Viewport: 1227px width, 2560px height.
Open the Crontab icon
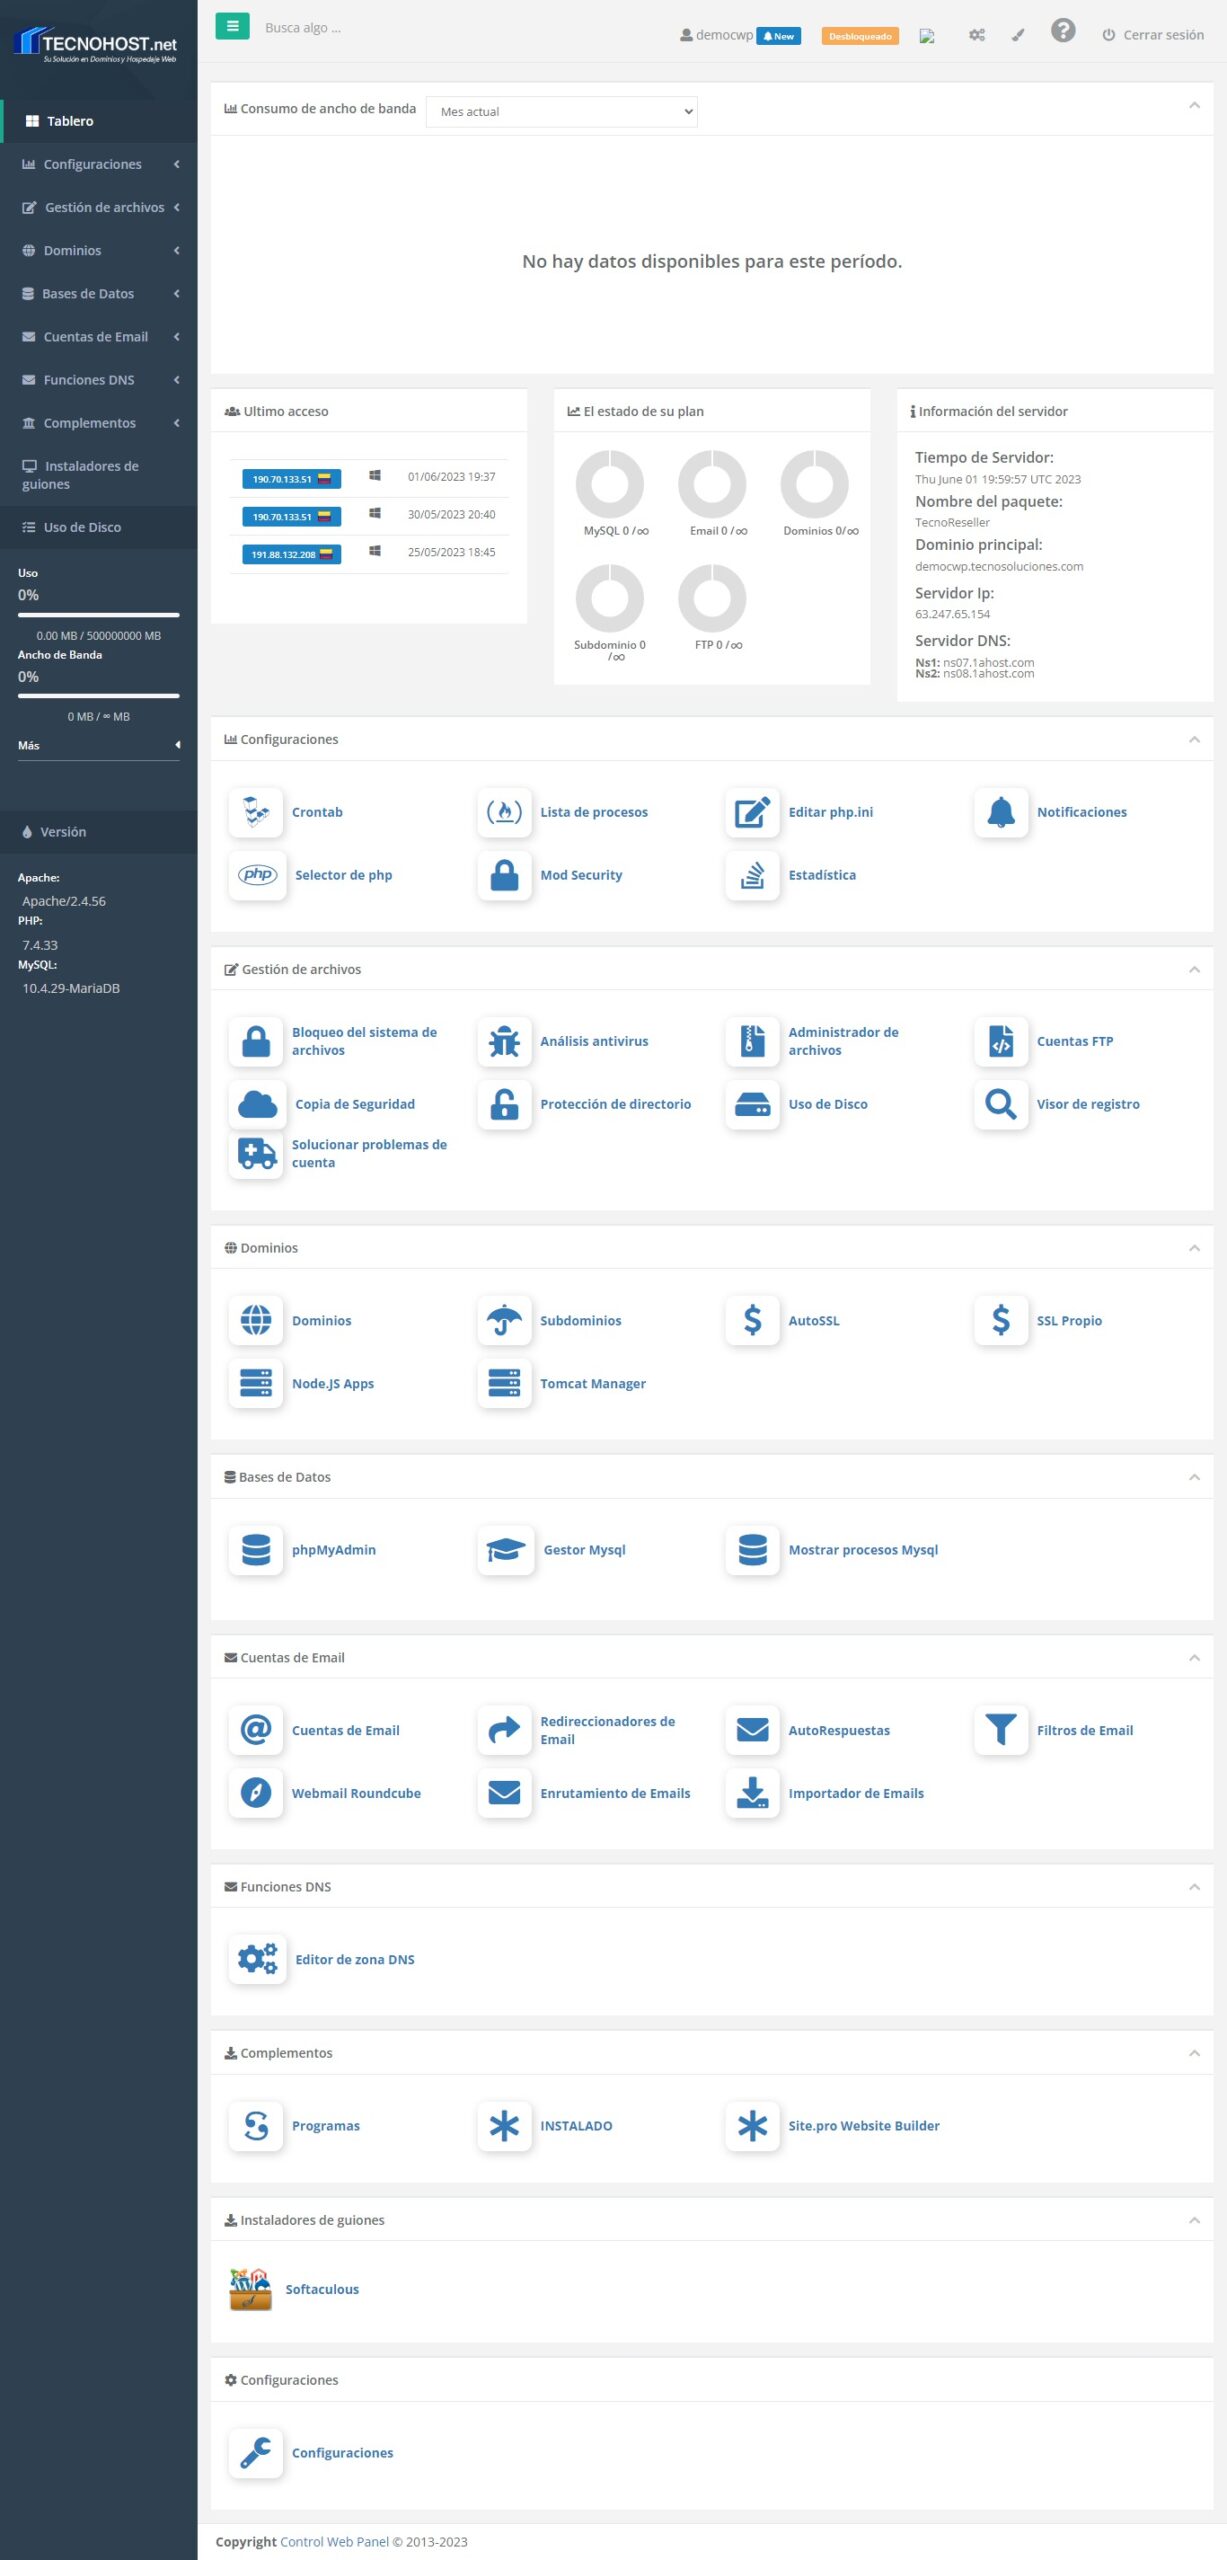(256, 812)
